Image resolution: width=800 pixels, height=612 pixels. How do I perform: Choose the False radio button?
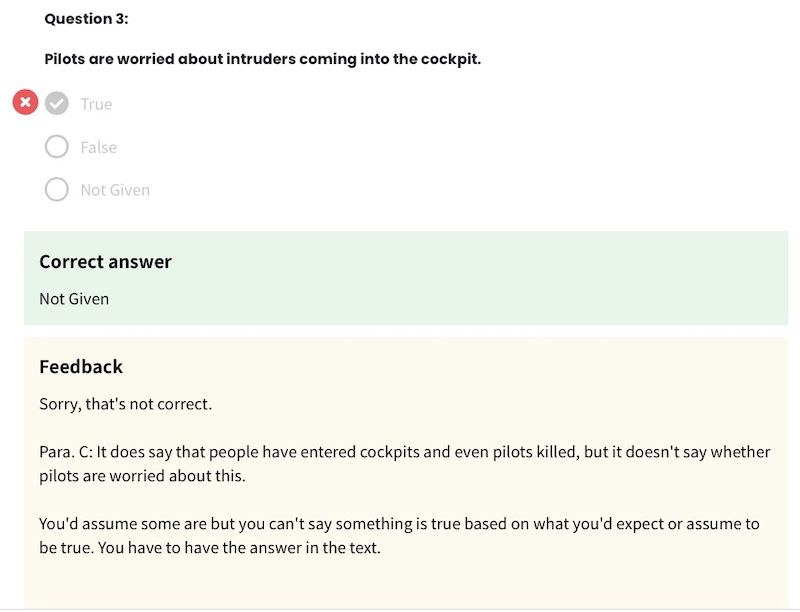click(x=57, y=147)
